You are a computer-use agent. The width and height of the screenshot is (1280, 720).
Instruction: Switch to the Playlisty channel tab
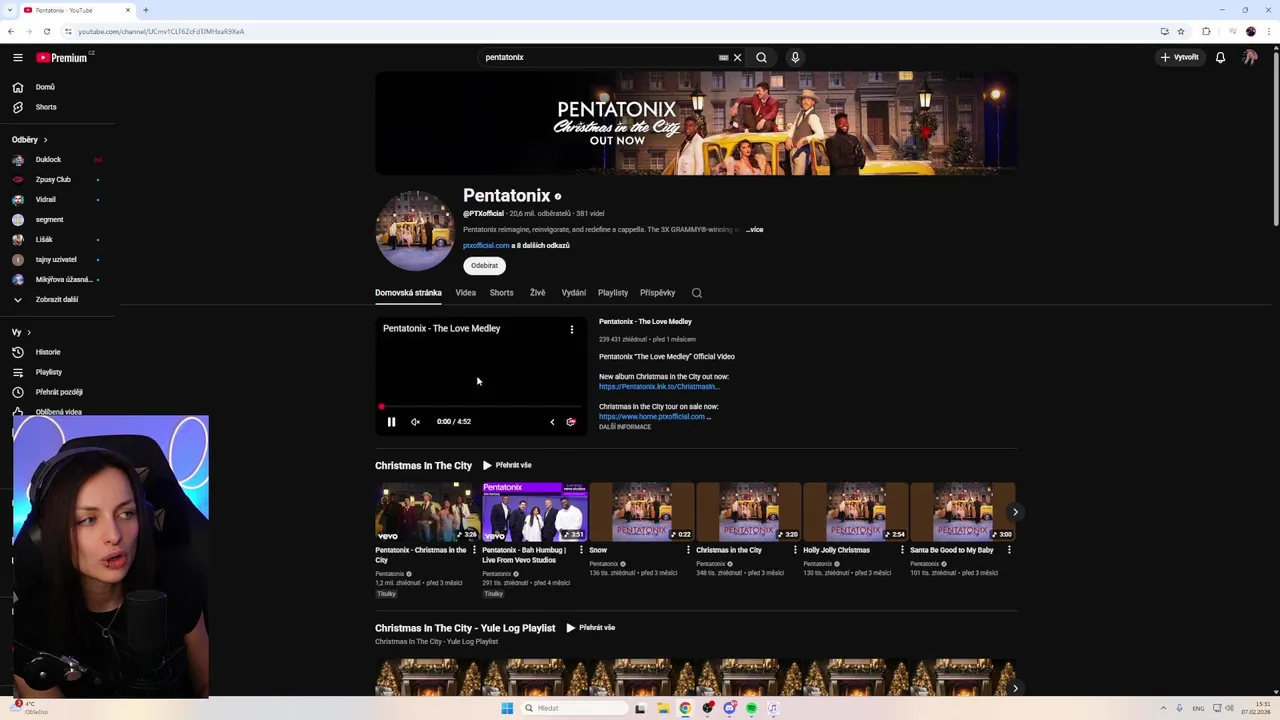point(613,293)
